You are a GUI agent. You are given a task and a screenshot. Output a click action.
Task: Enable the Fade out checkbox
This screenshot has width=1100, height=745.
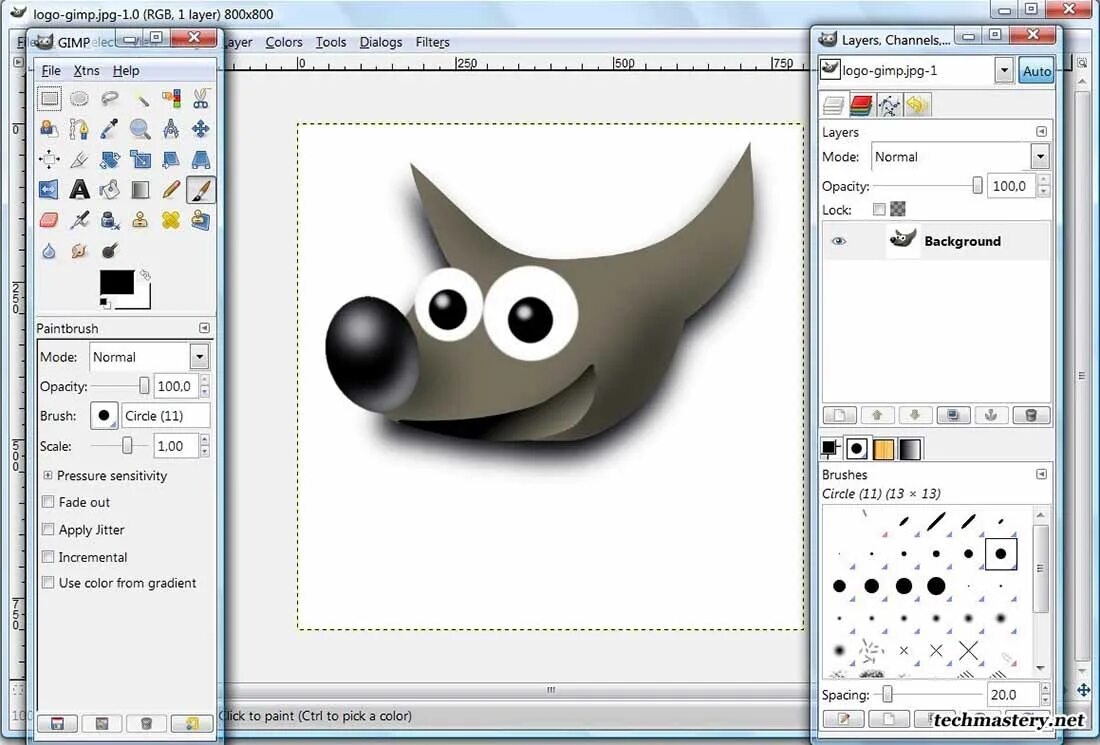pos(48,502)
